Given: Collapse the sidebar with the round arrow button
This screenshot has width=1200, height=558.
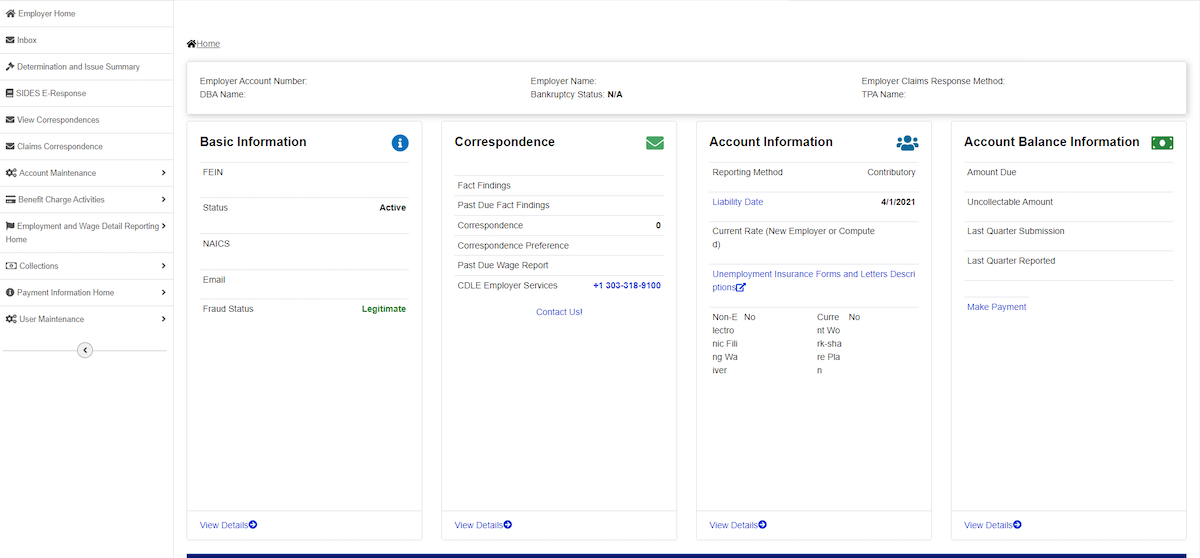Looking at the screenshot, I should [x=85, y=350].
